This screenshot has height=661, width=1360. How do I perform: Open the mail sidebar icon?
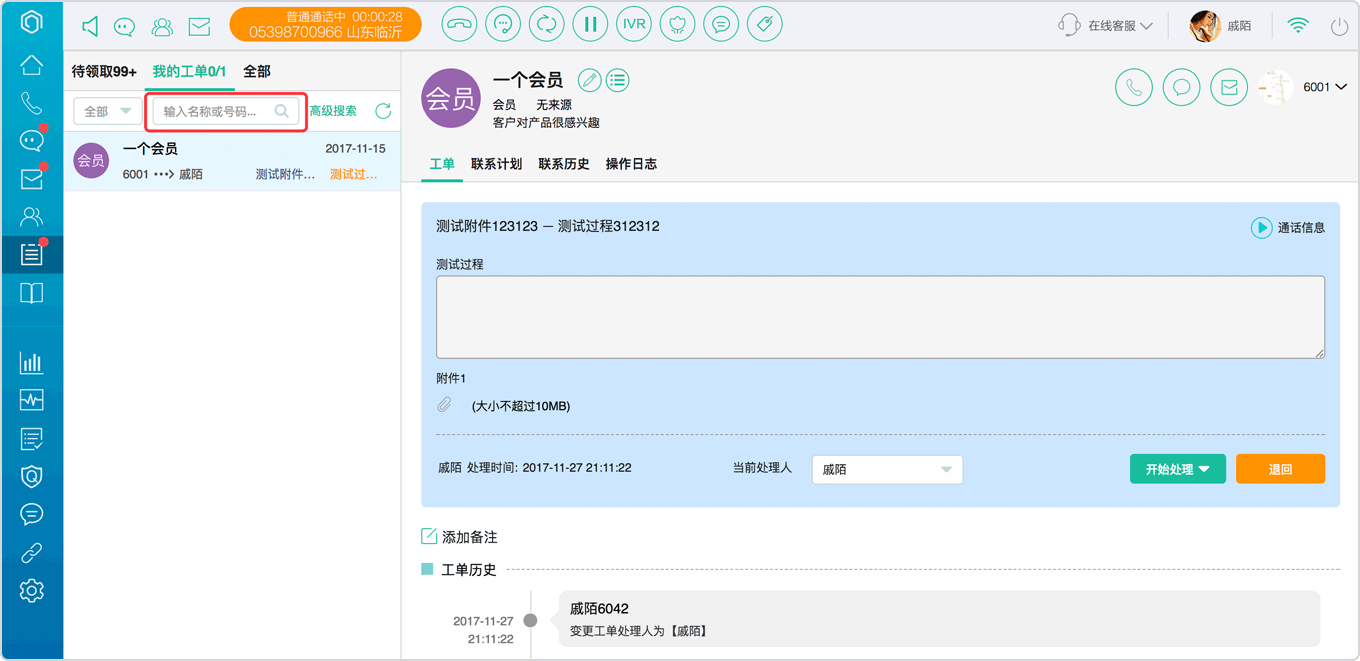click(x=32, y=179)
